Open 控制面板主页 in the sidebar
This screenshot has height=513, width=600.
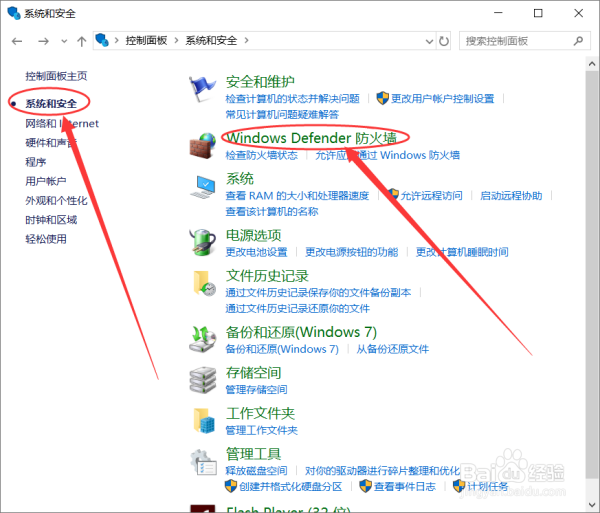(56, 76)
